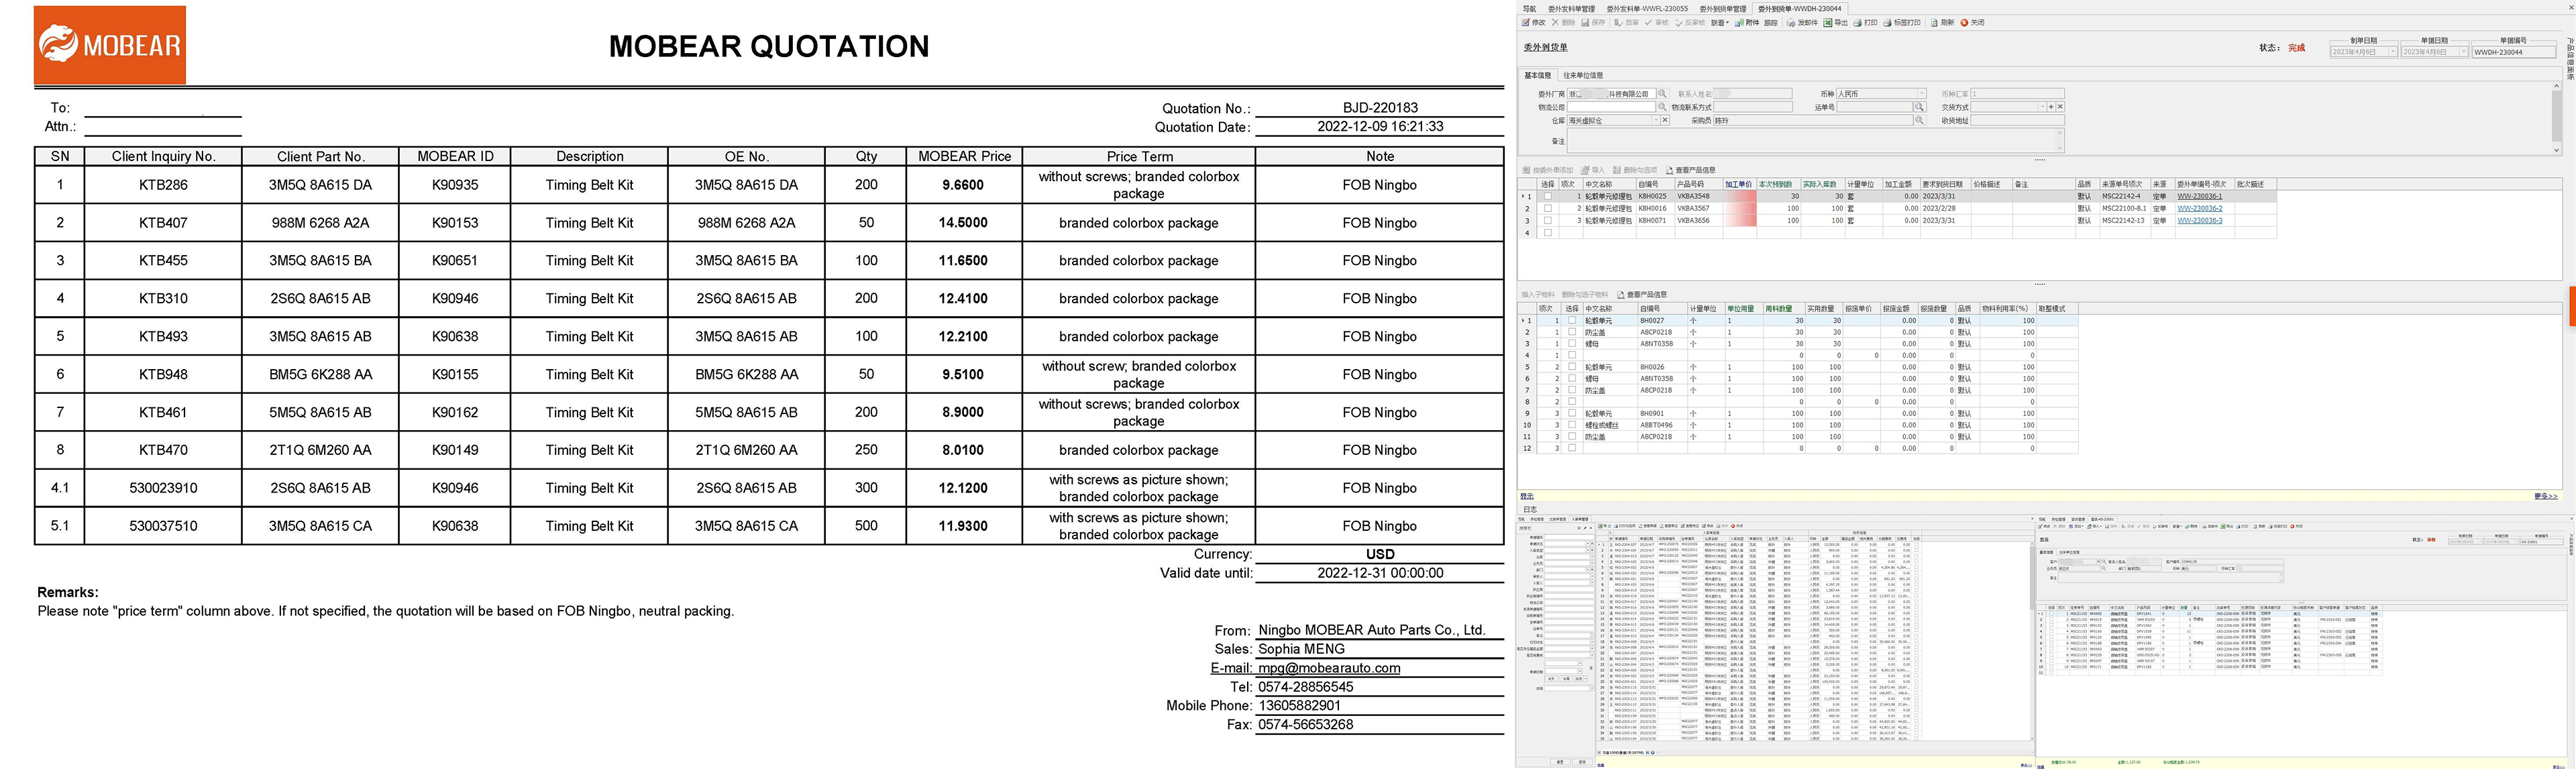Click the magnifier beside 运单号 field
Viewport: 2576px width, 769px height.
point(1919,107)
